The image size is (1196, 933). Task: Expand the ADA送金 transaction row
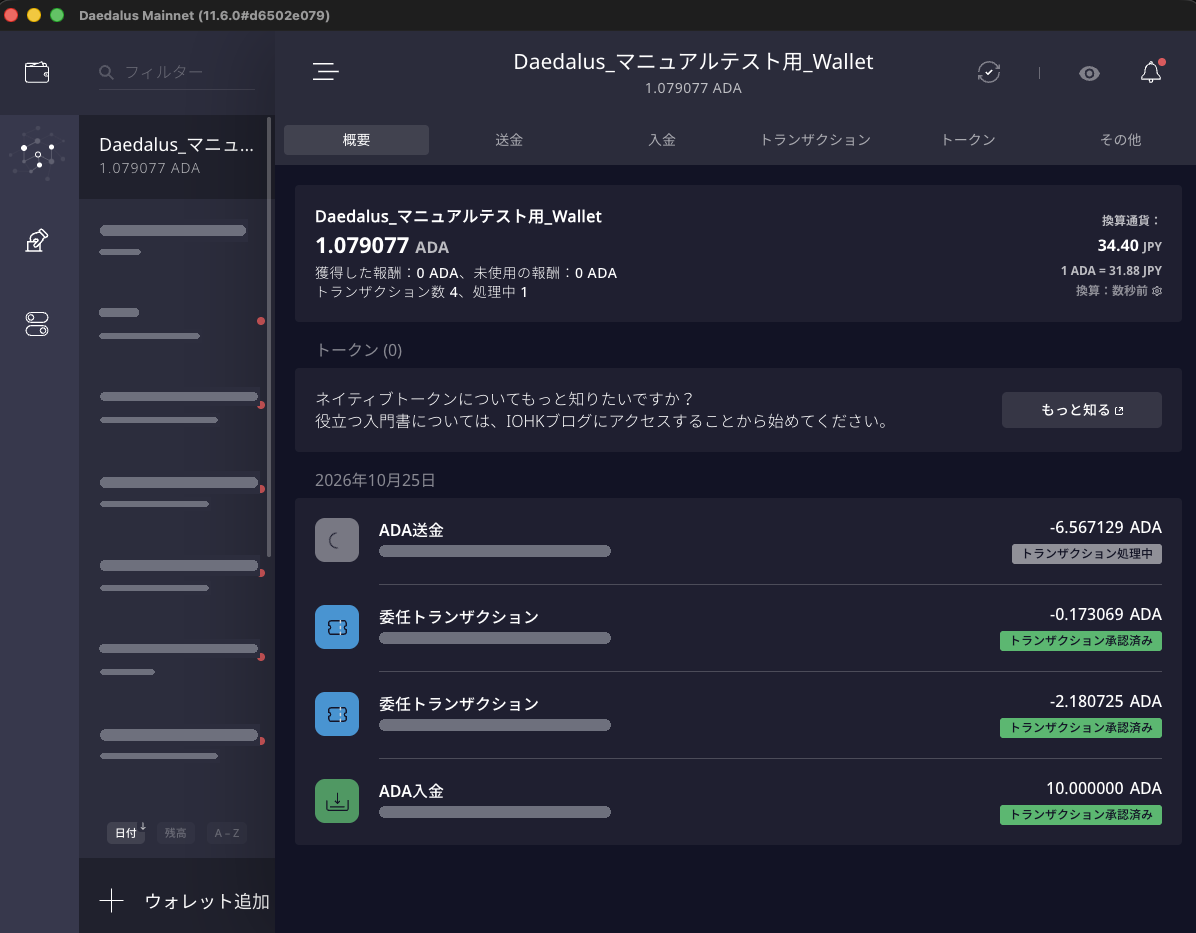pos(738,540)
